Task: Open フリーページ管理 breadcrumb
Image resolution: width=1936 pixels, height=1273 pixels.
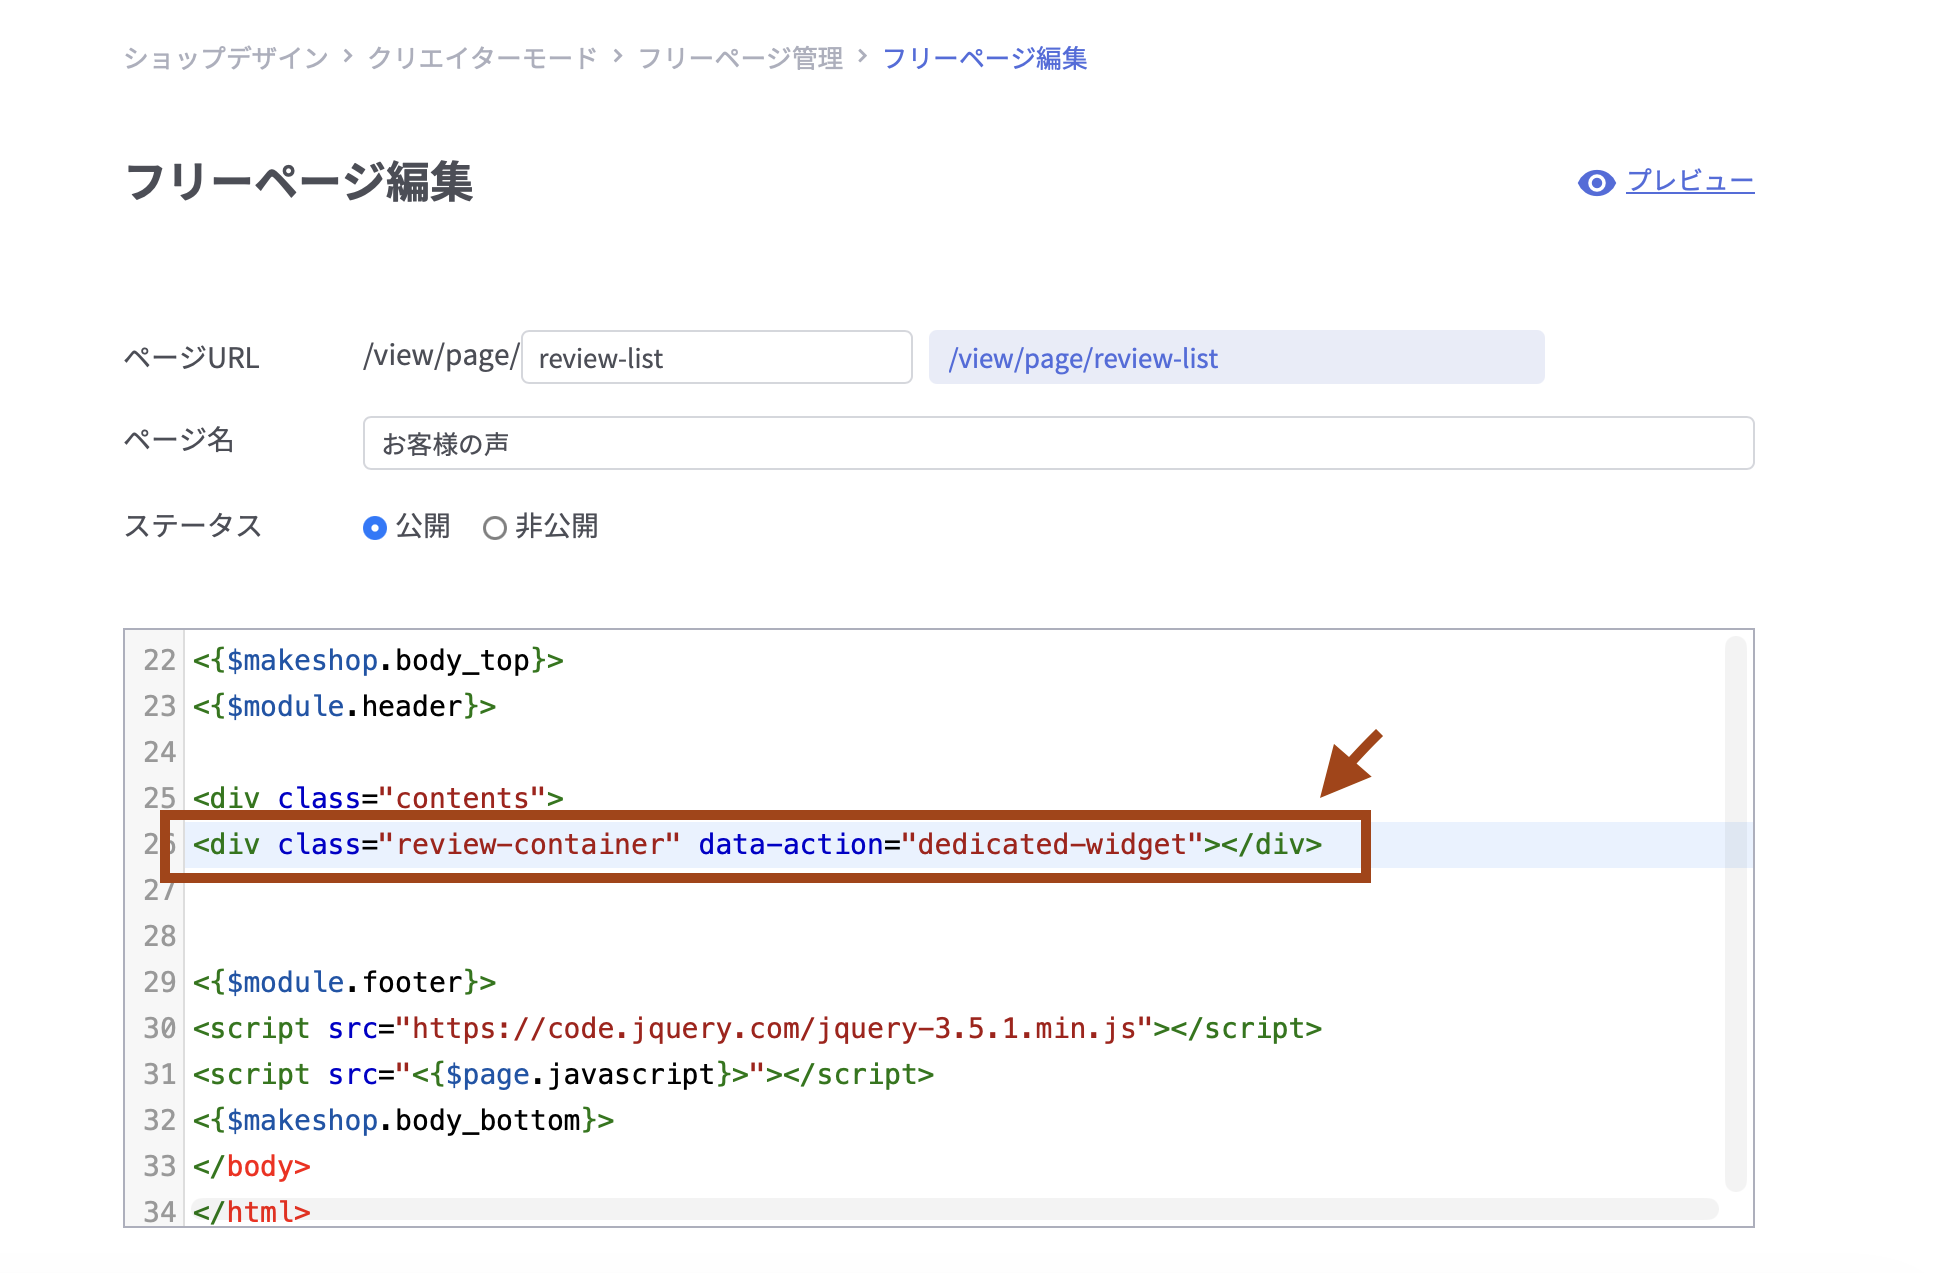Action: 740,59
